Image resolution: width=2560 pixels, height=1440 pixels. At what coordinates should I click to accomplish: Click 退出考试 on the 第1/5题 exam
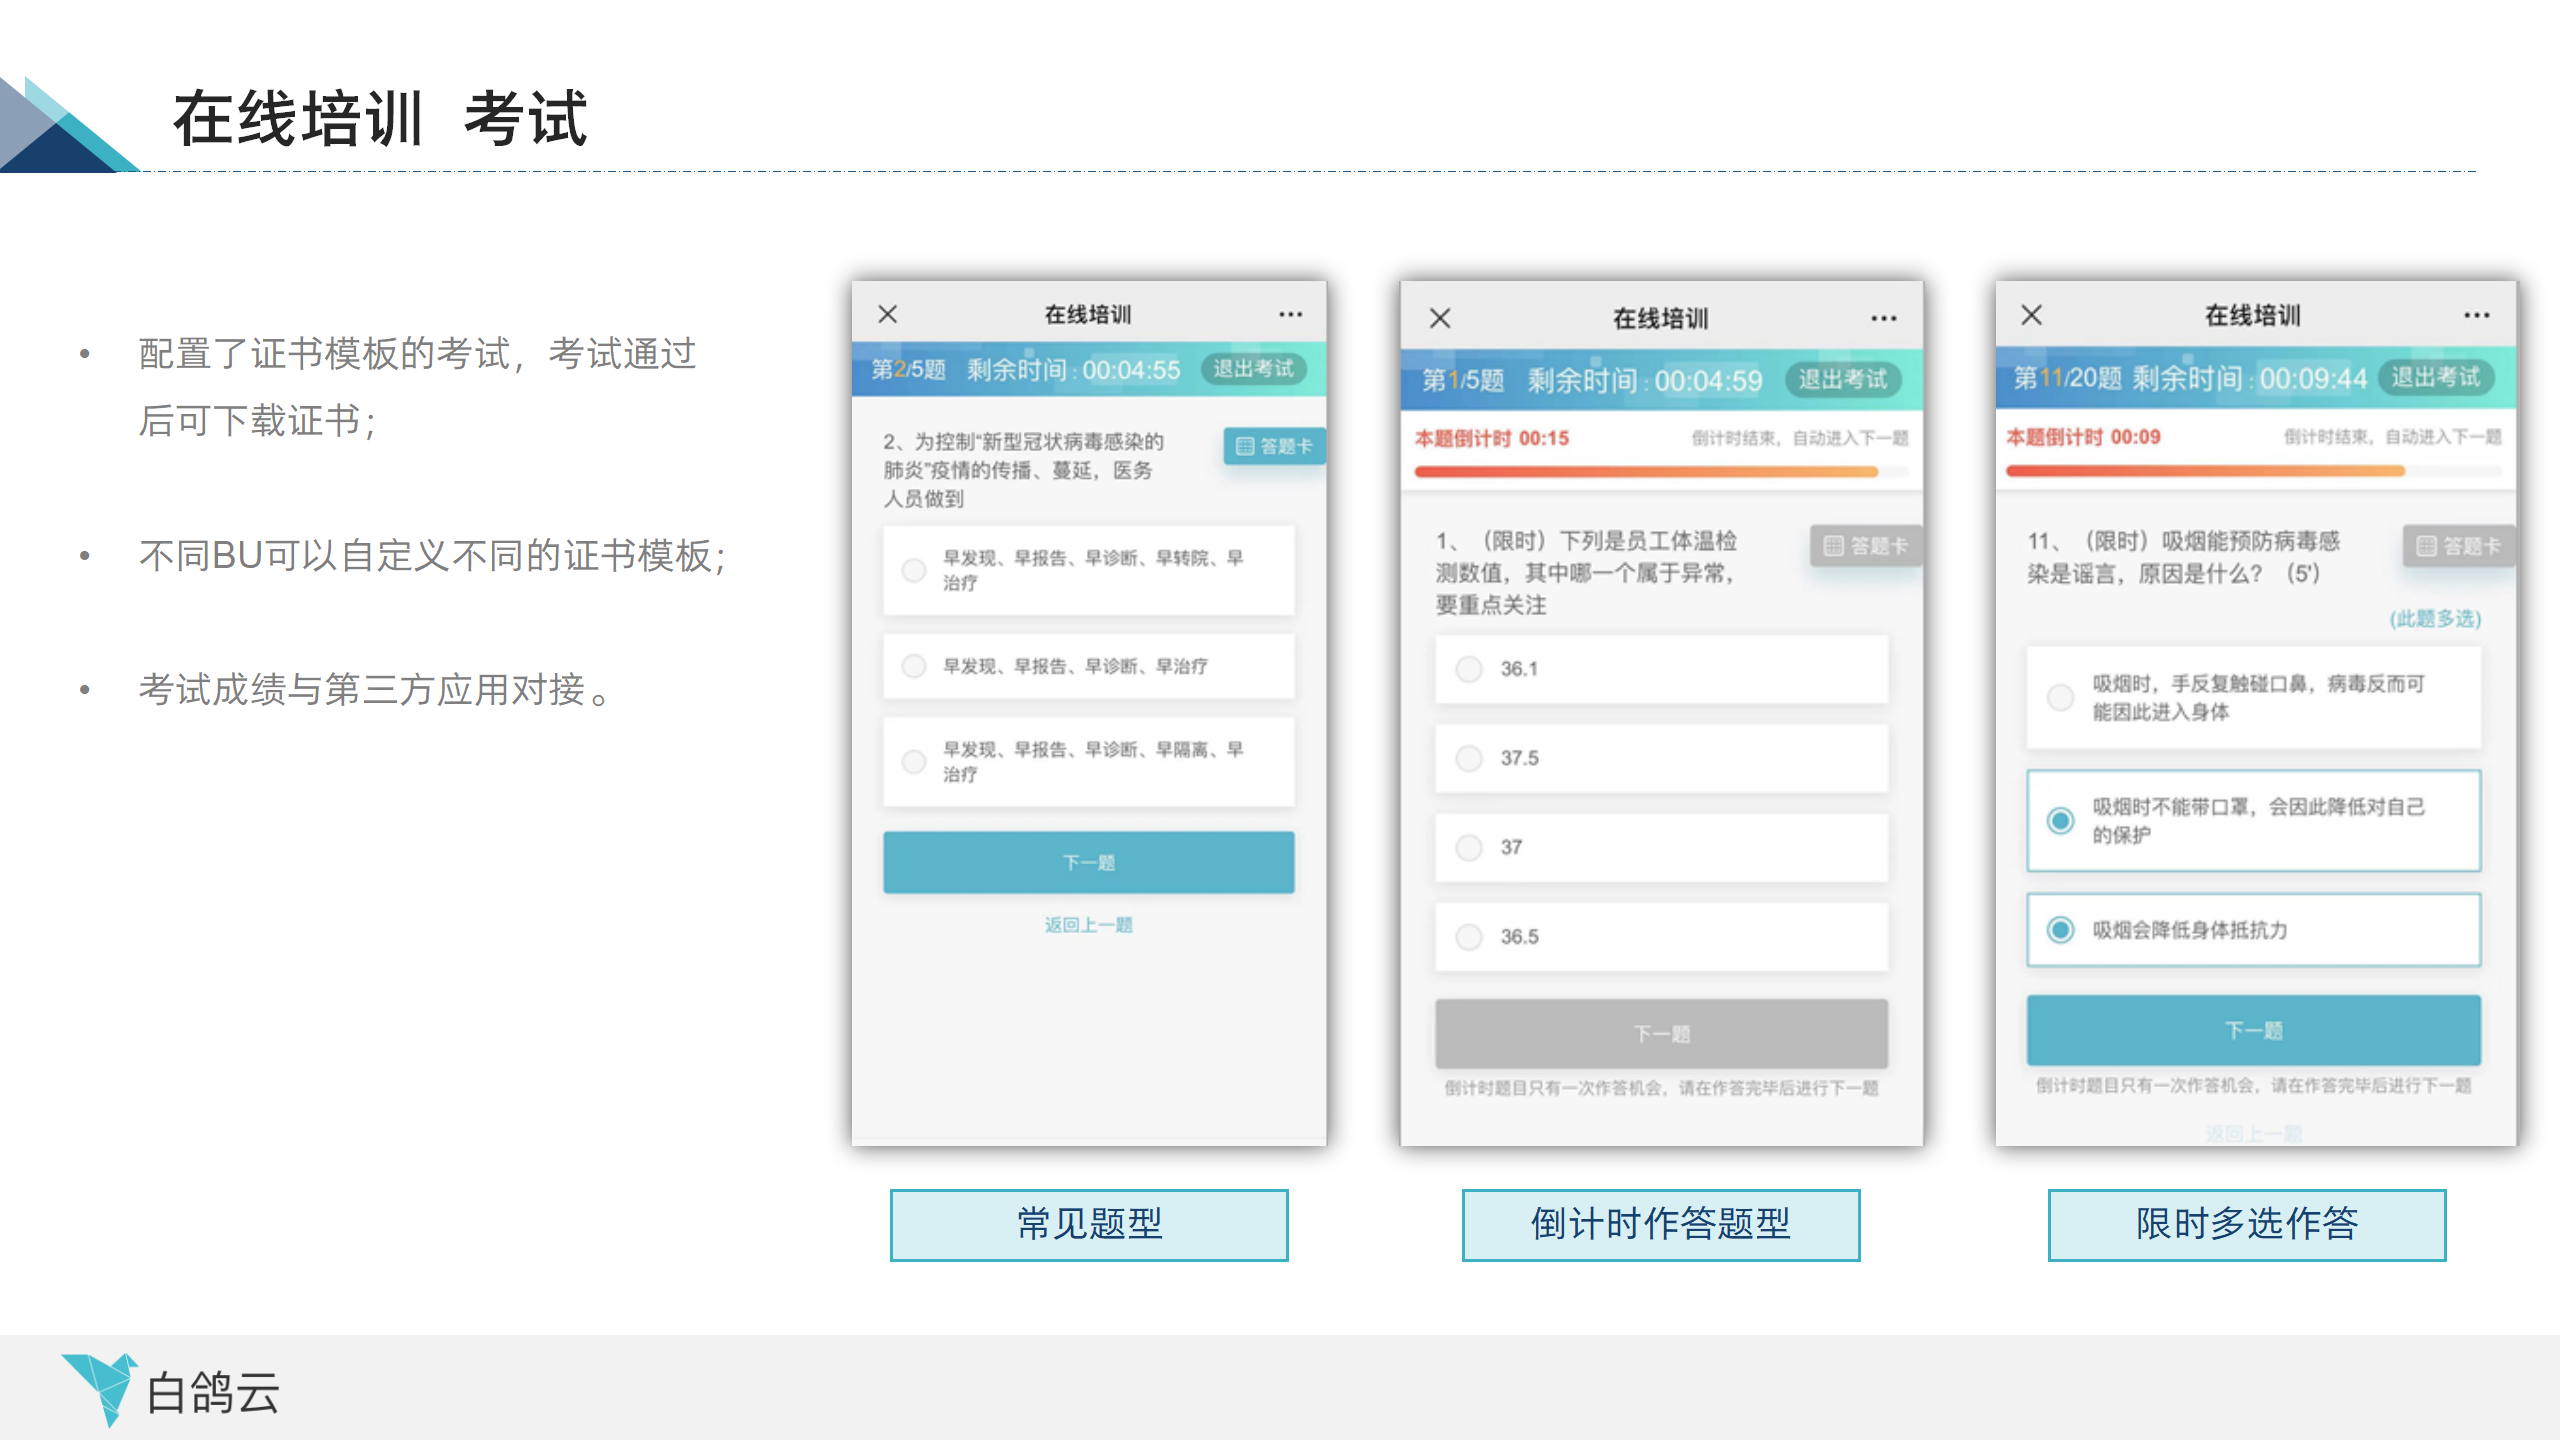point(1842,380)
